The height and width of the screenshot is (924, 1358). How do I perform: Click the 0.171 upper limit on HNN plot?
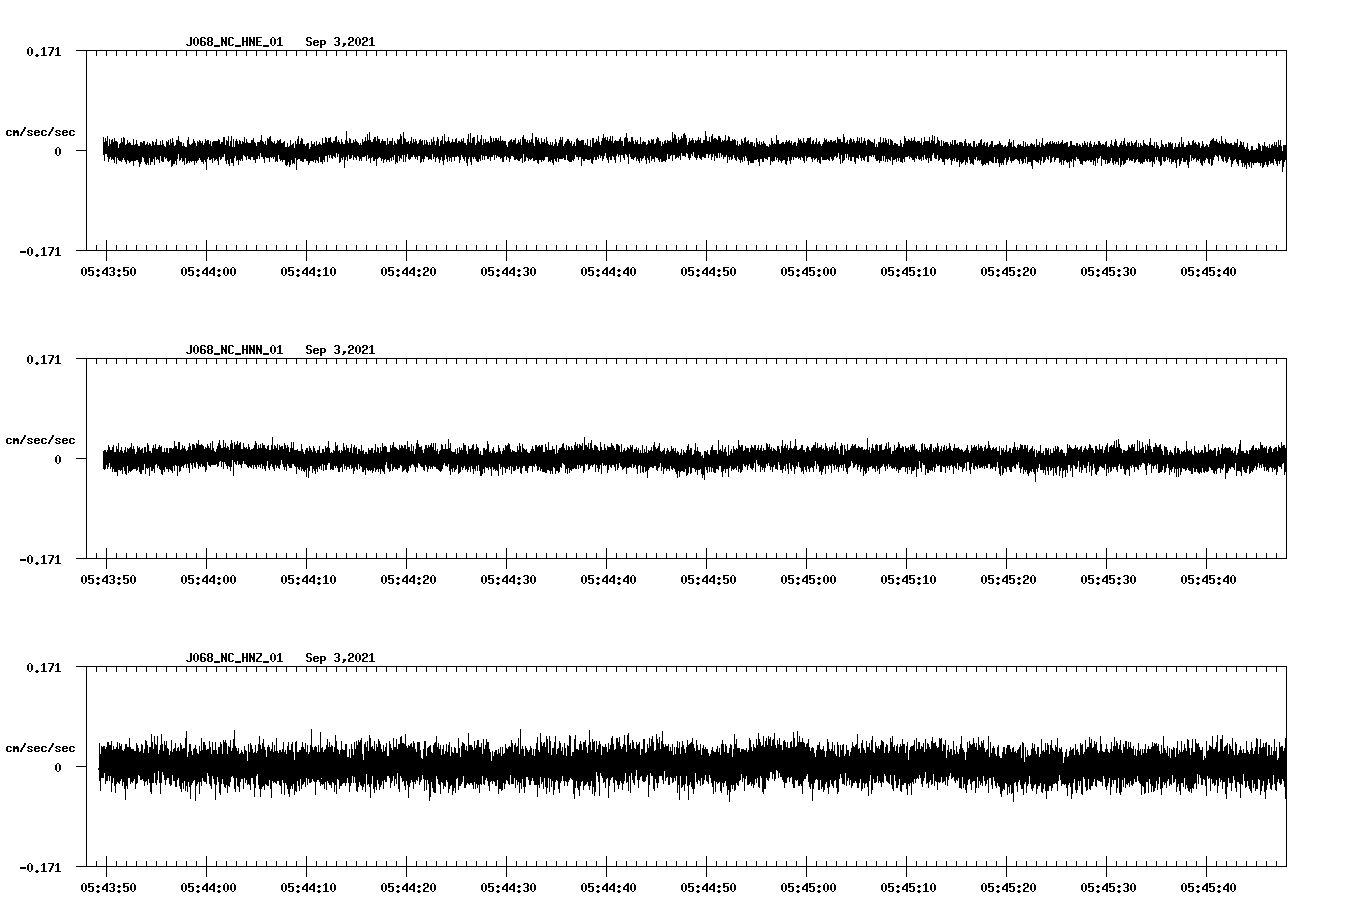point(43,359)
